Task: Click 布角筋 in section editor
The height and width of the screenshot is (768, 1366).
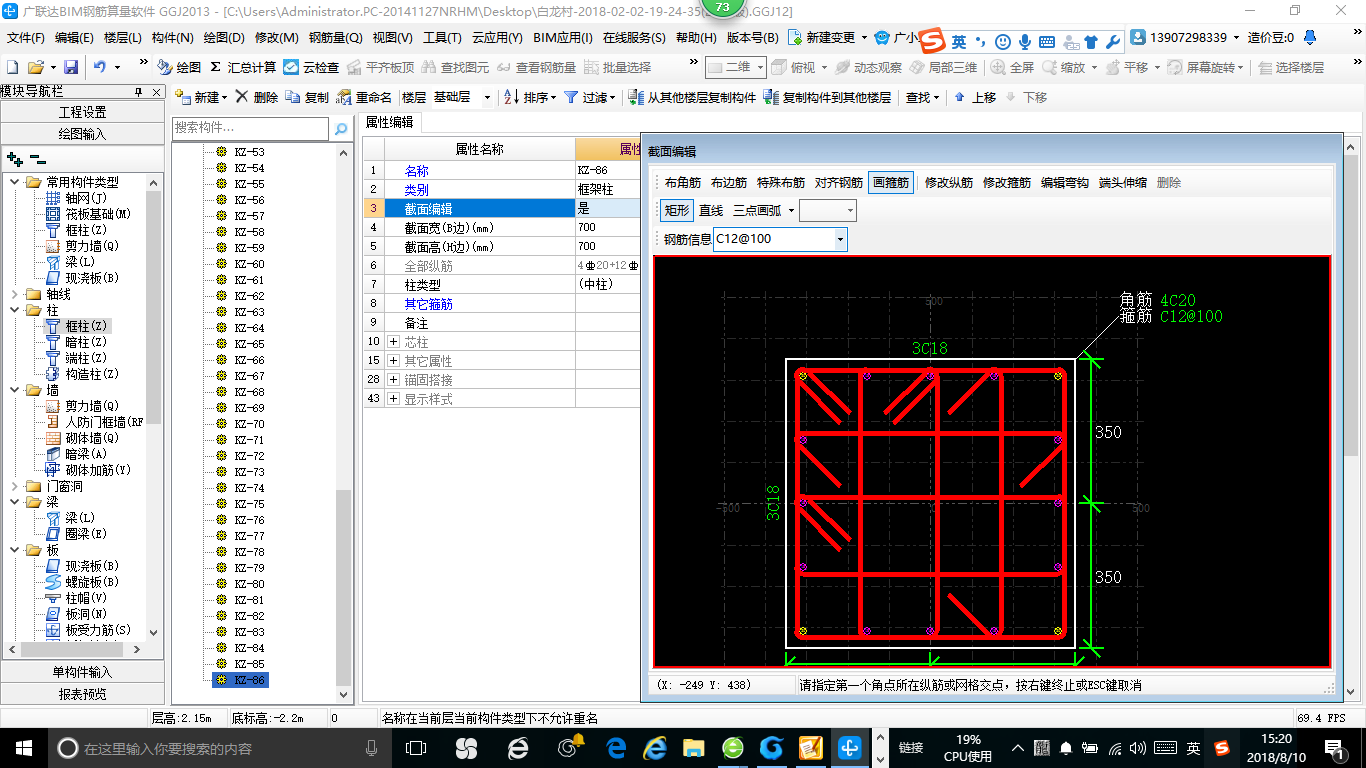Action: pyautogui.click(x=683, y=182)
